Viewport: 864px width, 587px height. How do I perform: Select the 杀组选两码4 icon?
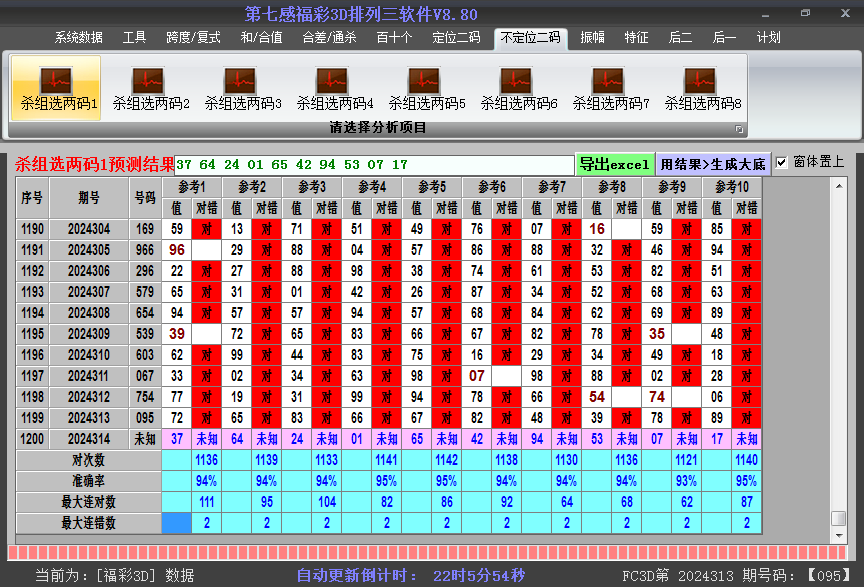tap(332, 88)
